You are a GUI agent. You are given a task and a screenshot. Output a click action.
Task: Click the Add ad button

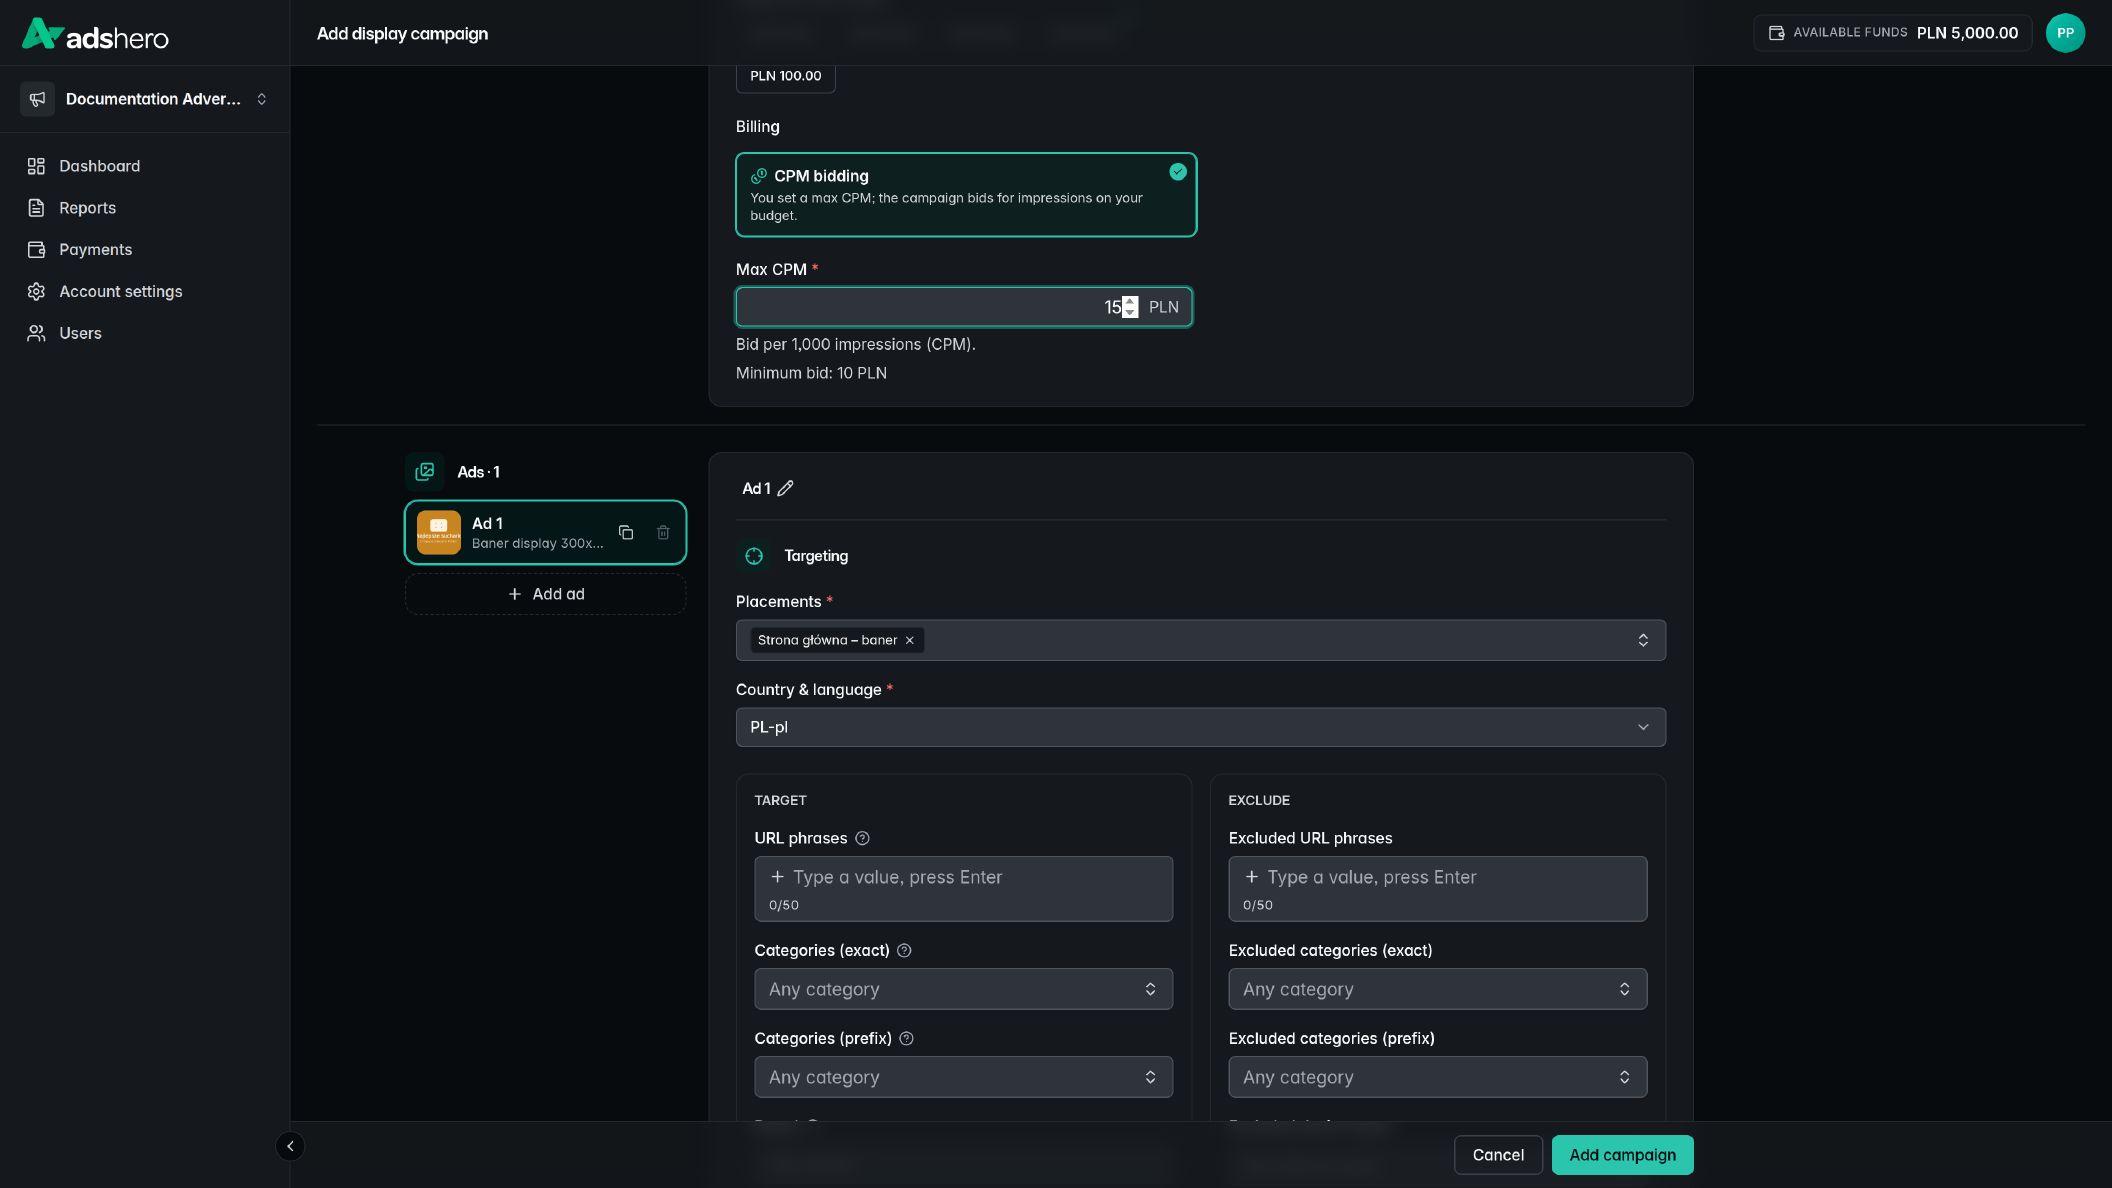click(x=546, y=594)
